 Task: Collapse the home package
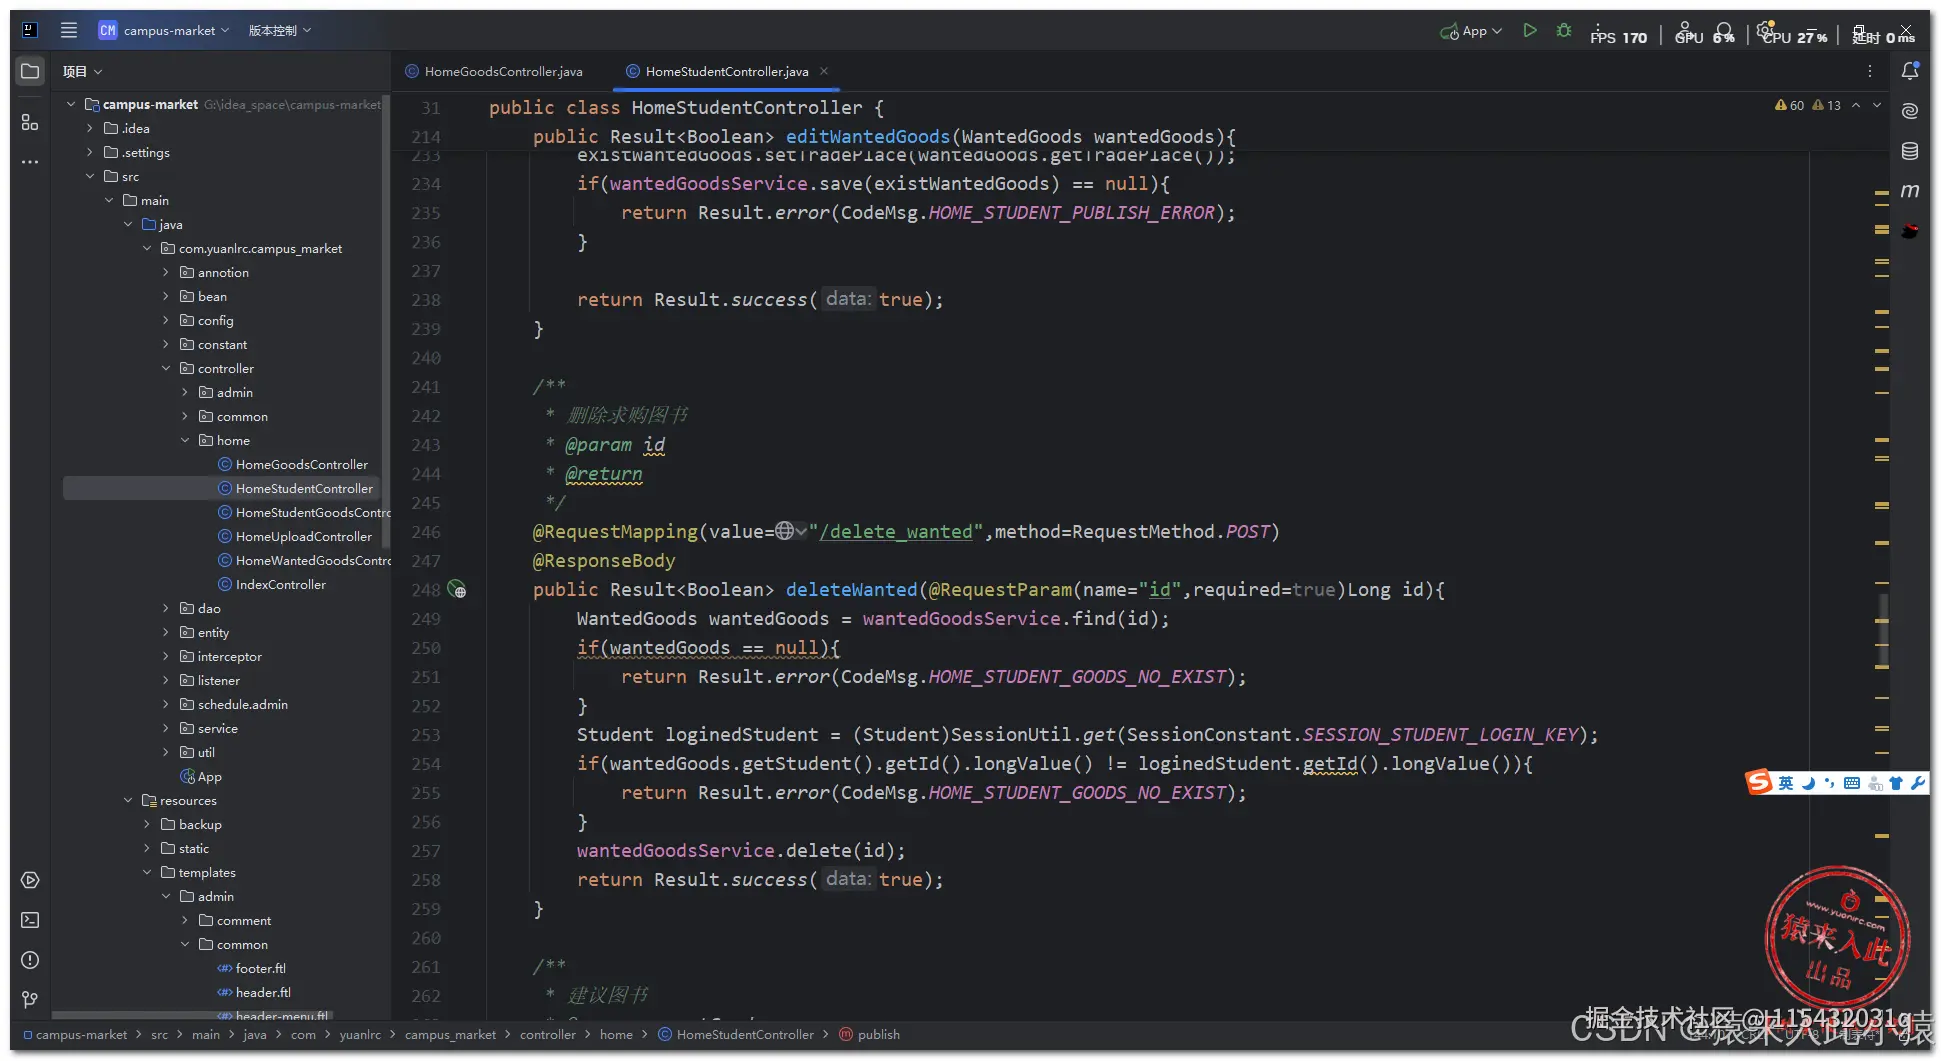(185, 440)
